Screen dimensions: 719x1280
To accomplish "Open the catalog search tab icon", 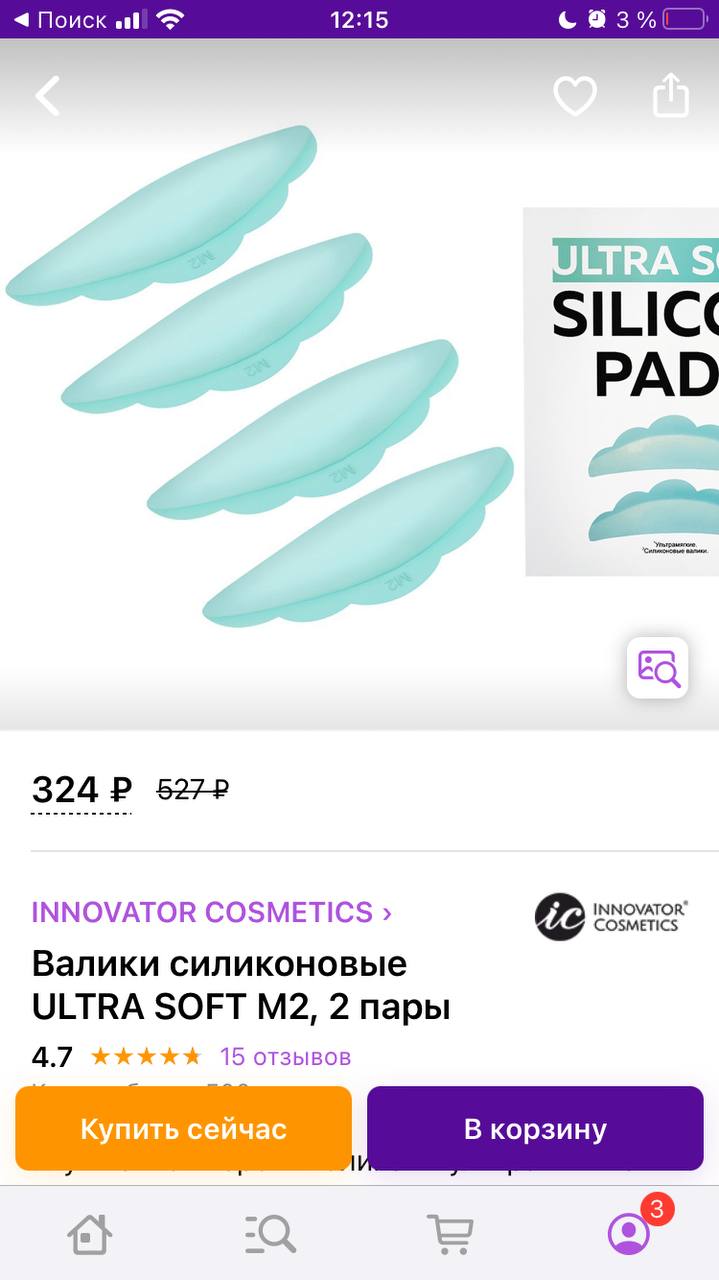I will (270, 1234).
